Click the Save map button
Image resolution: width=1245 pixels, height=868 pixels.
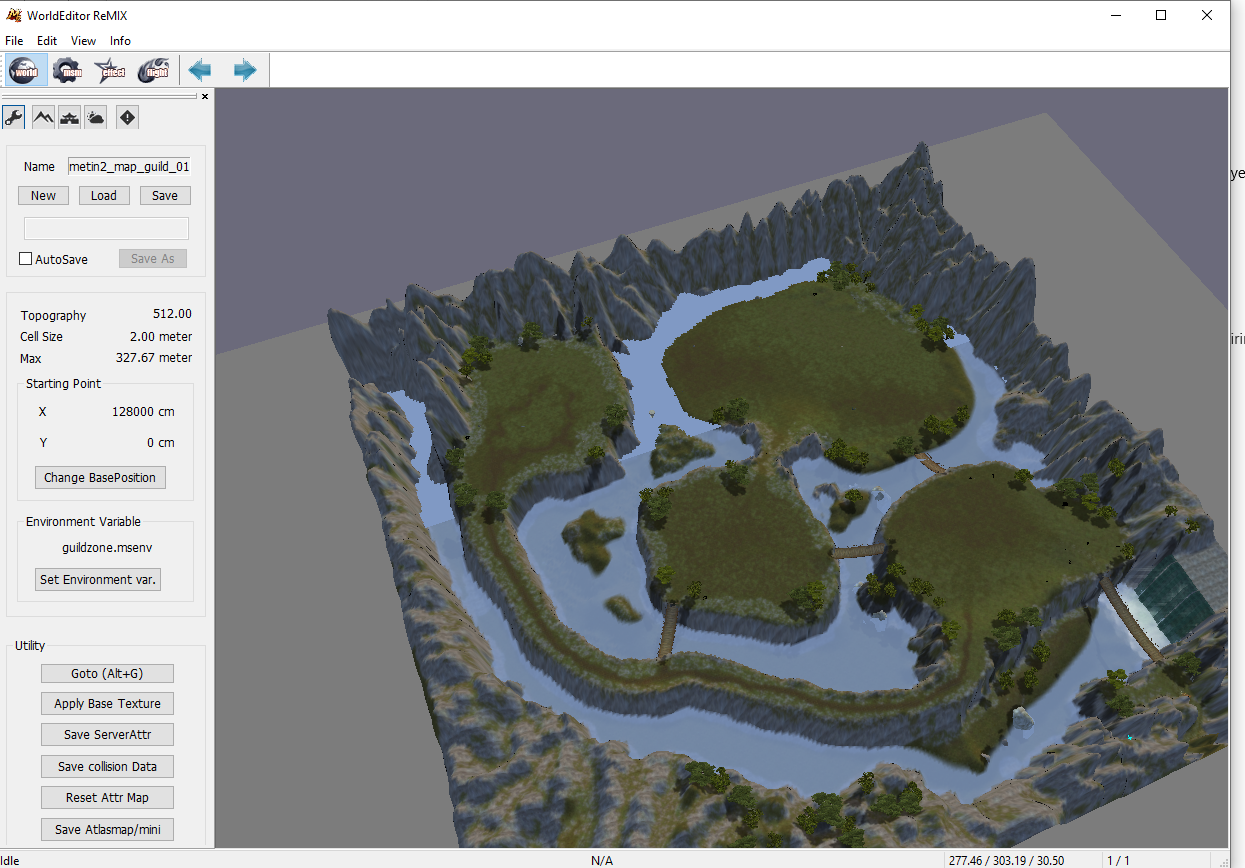pos(165,196)
